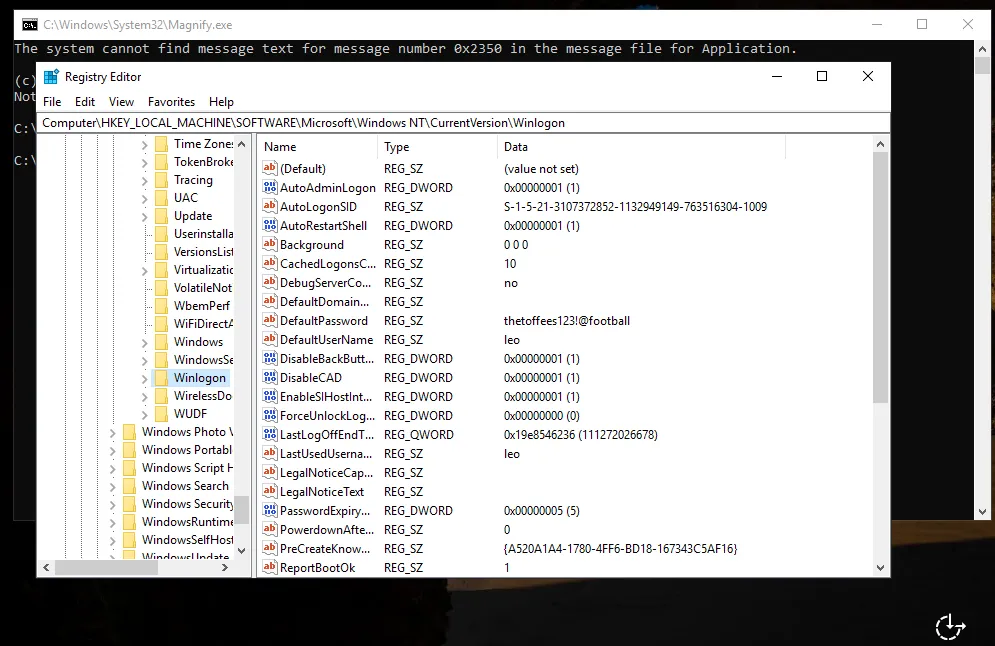Select the WbemPerf key in the tree

coord(202,306)
